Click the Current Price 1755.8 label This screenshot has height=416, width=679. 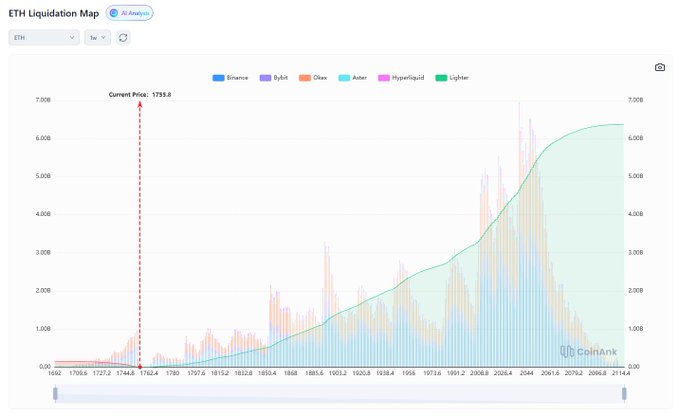pyautogui.click(x=140, y=94)
